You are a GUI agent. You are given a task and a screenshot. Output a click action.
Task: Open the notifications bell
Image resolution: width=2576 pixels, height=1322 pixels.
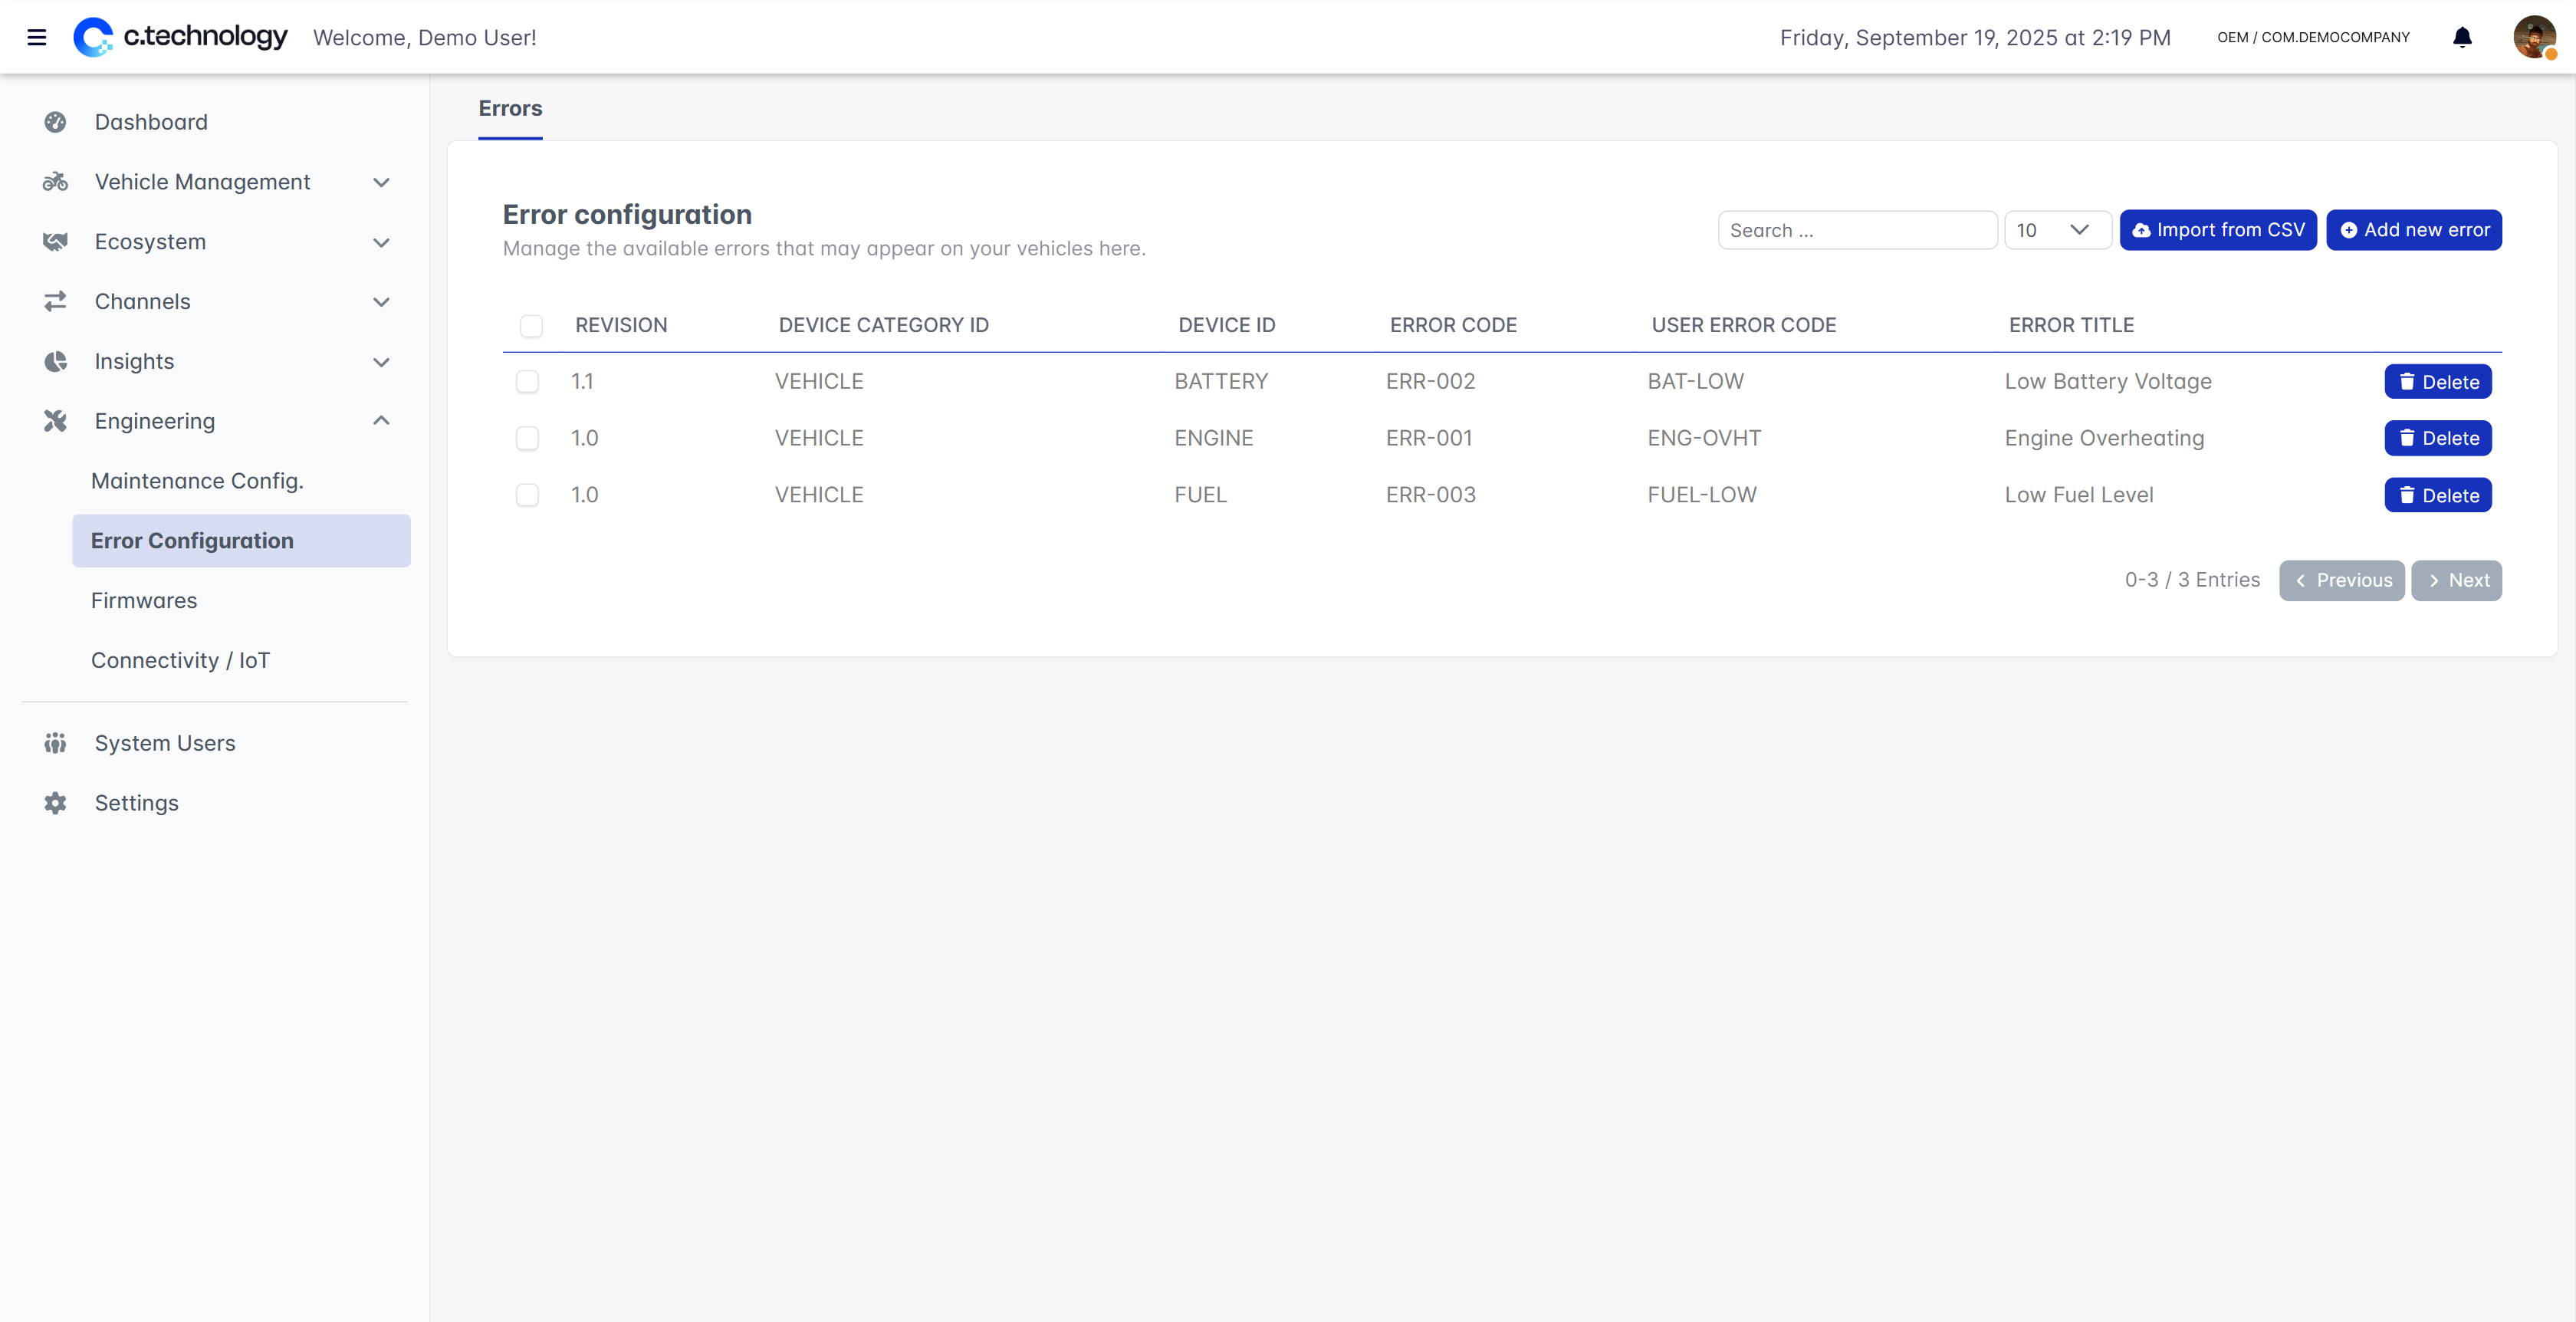click(x=2462, y=38)
